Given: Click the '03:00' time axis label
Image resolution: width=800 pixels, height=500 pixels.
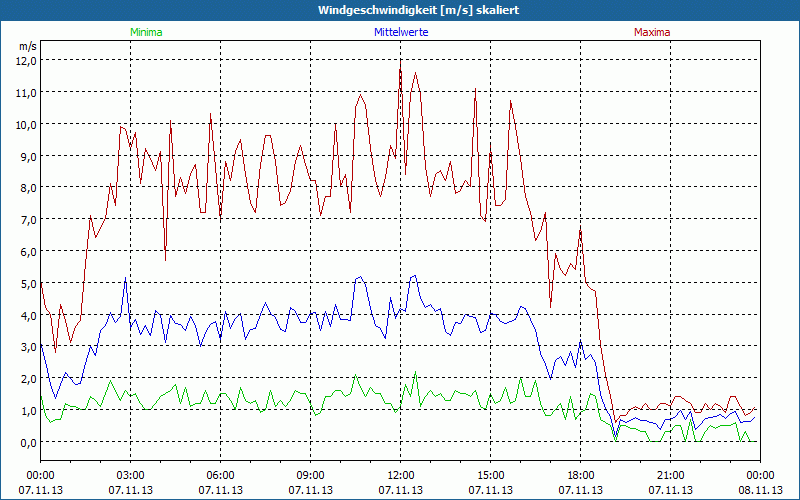Looking at the screenshot, I should click(x=130, y=476).
